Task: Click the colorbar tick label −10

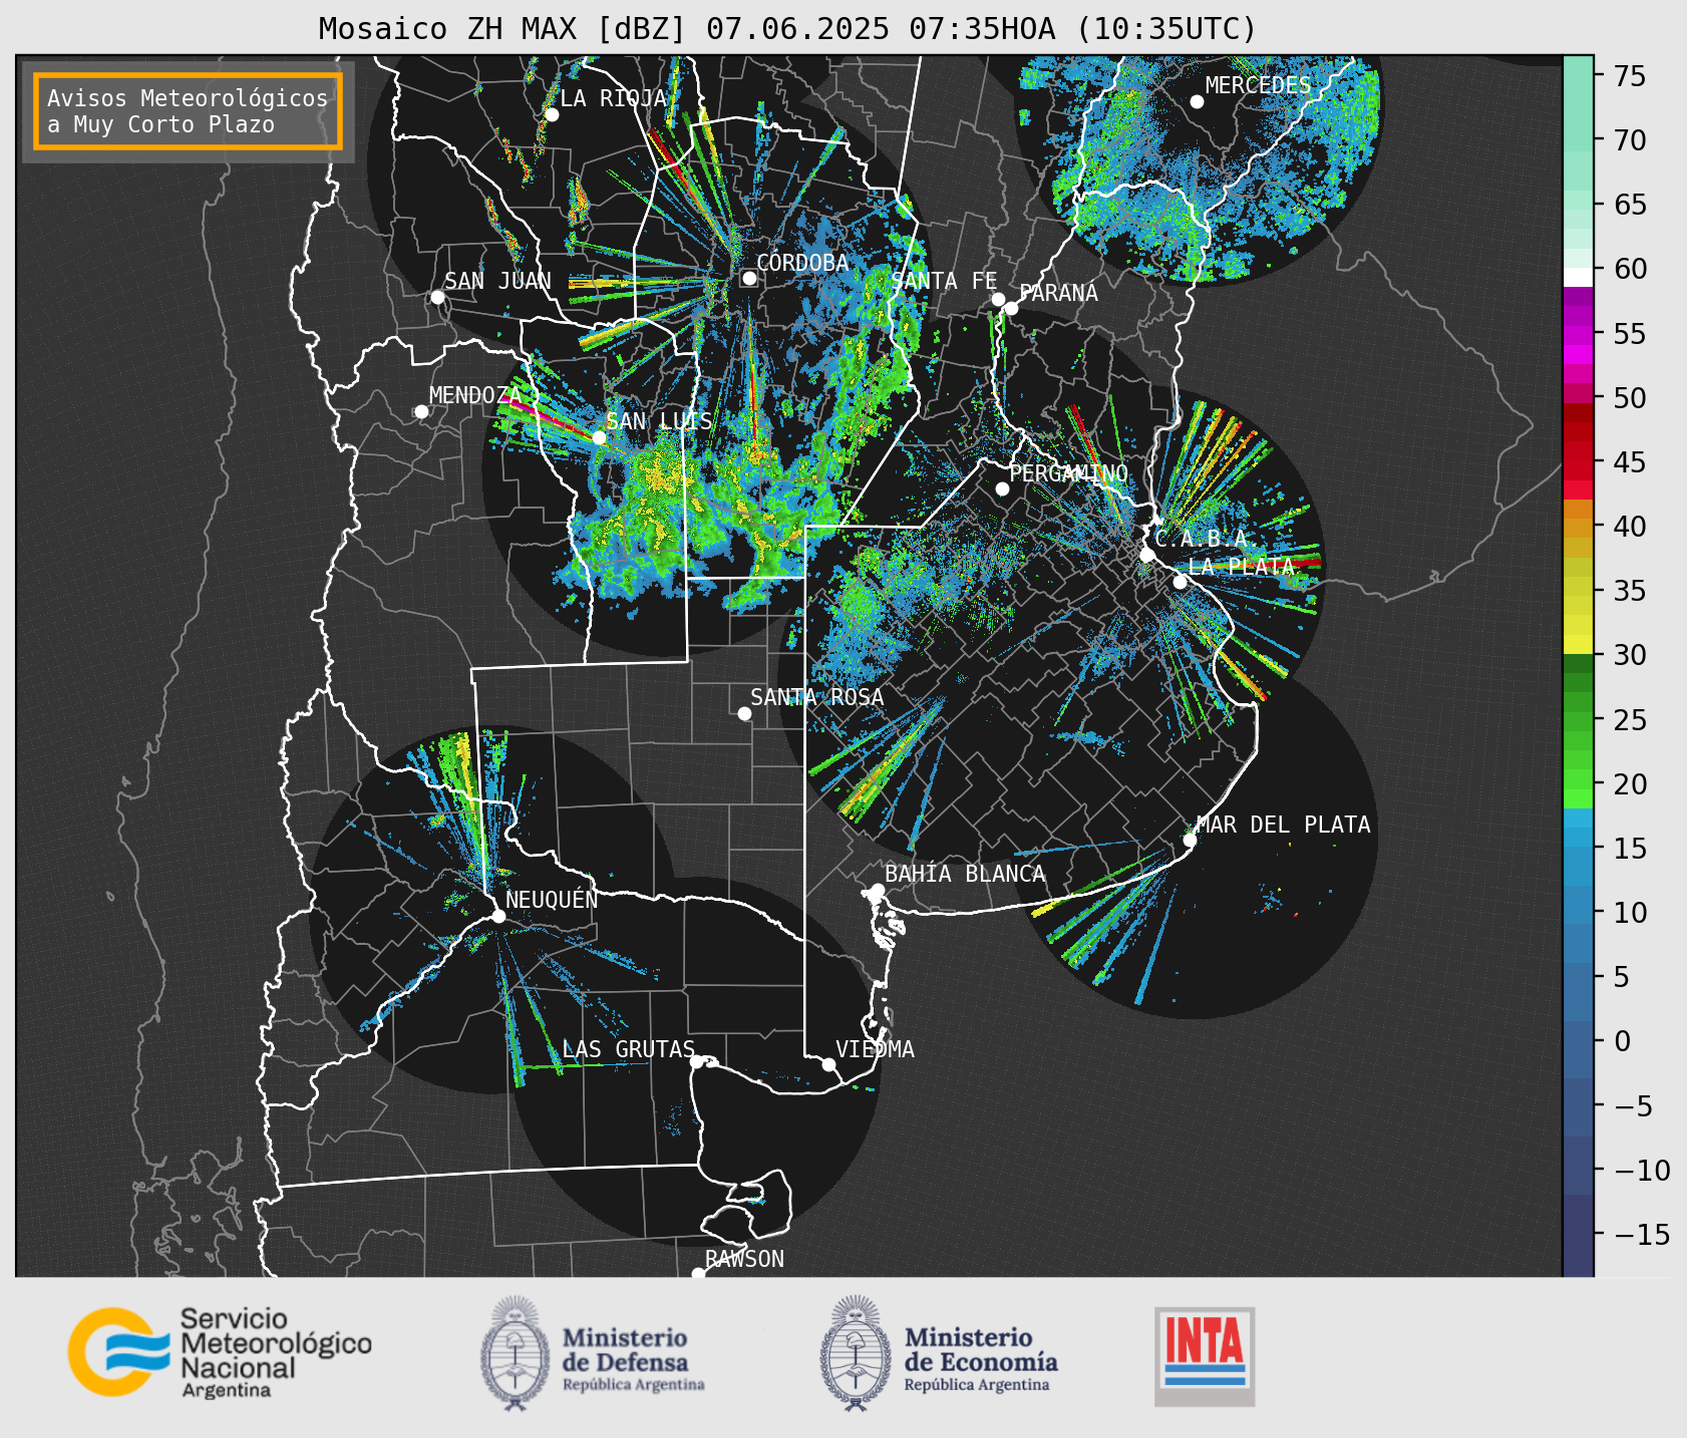Action: coord(1641,1170)
